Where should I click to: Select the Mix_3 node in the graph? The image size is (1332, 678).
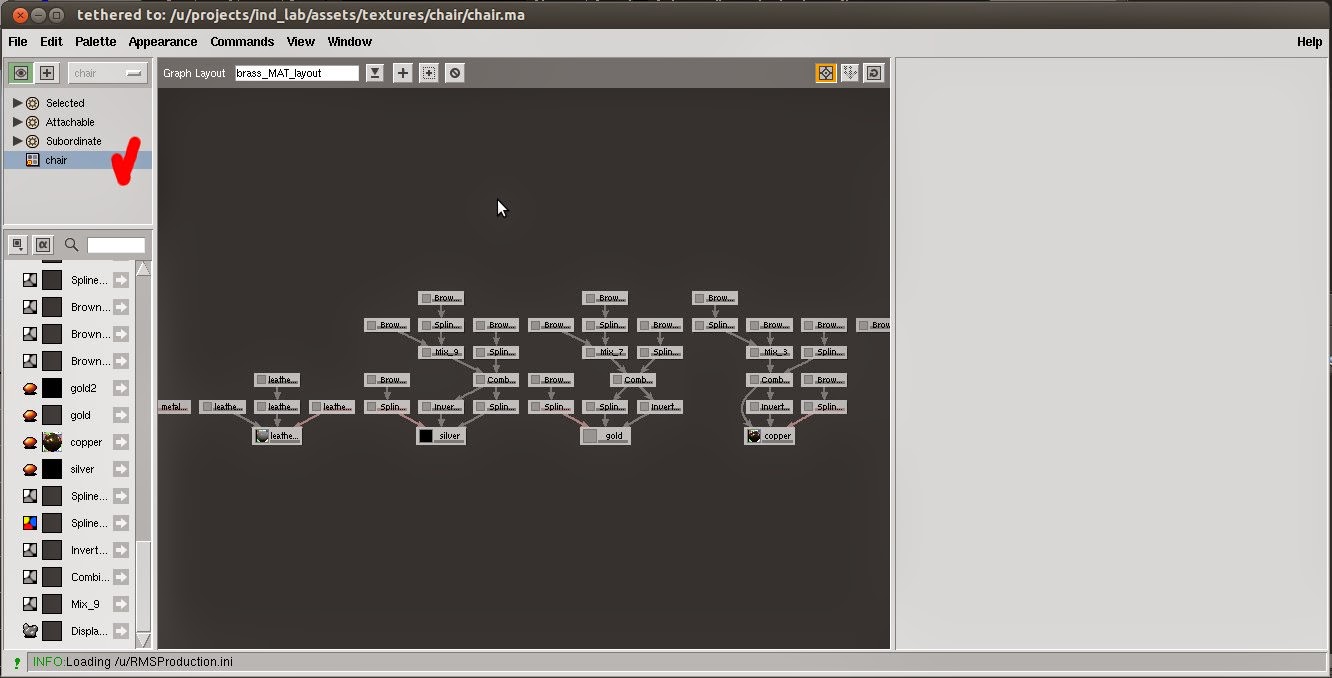tap(769, 352)
